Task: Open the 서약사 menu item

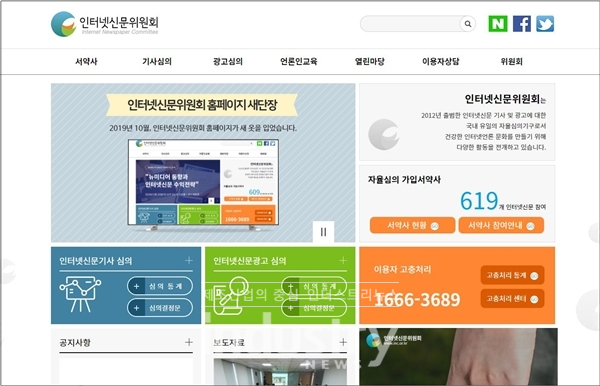Action: point(86,61)
